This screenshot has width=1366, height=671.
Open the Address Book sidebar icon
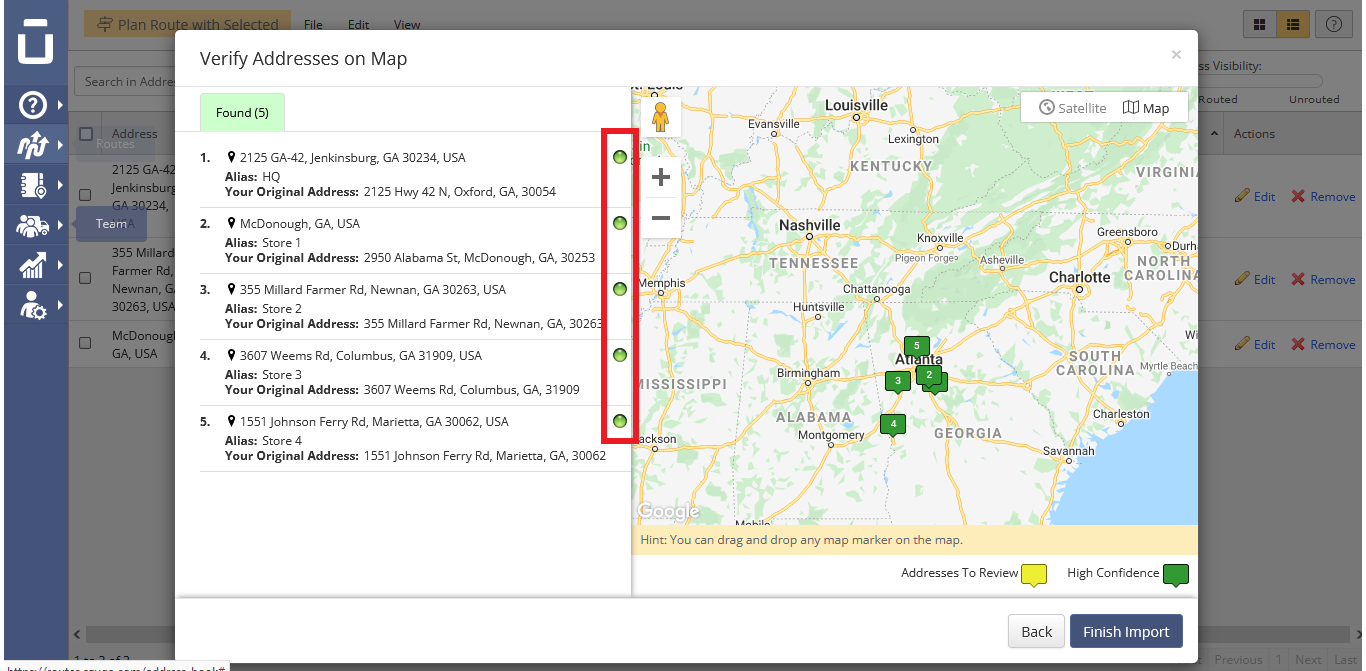pyautogui.click(x=33, y=185)
